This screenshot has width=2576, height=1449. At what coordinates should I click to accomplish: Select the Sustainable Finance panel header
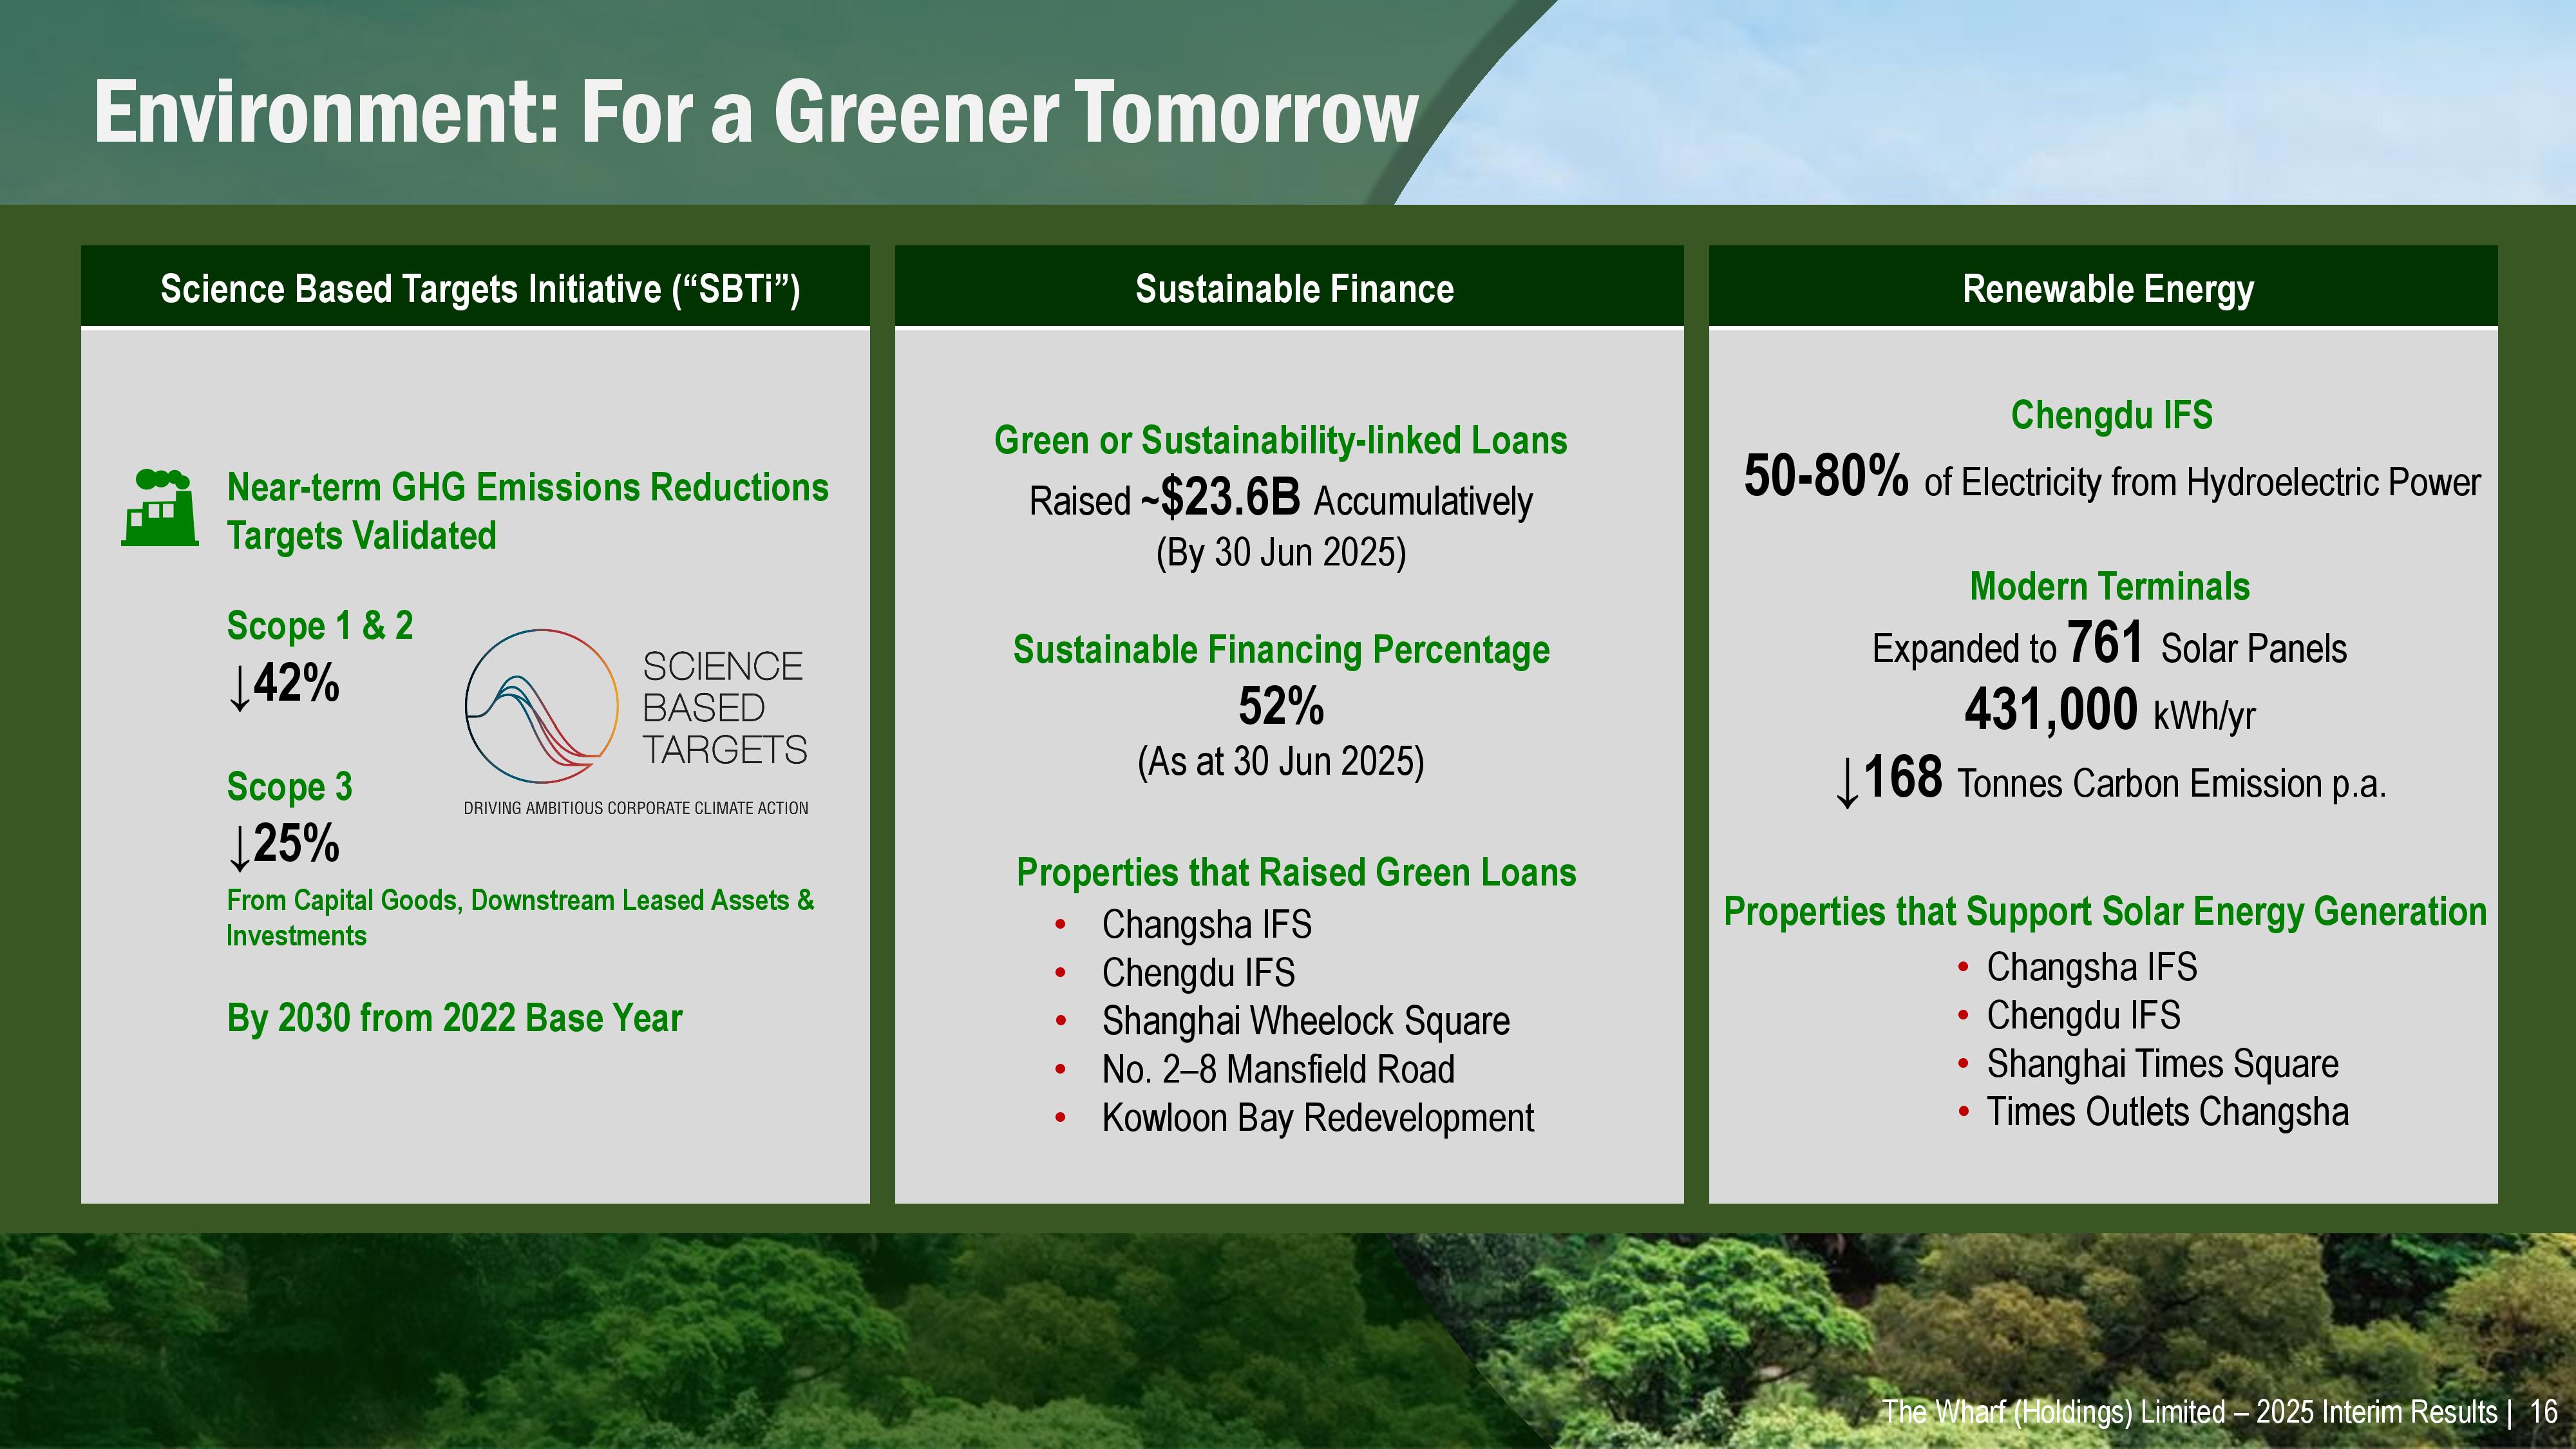(1294, 289)
